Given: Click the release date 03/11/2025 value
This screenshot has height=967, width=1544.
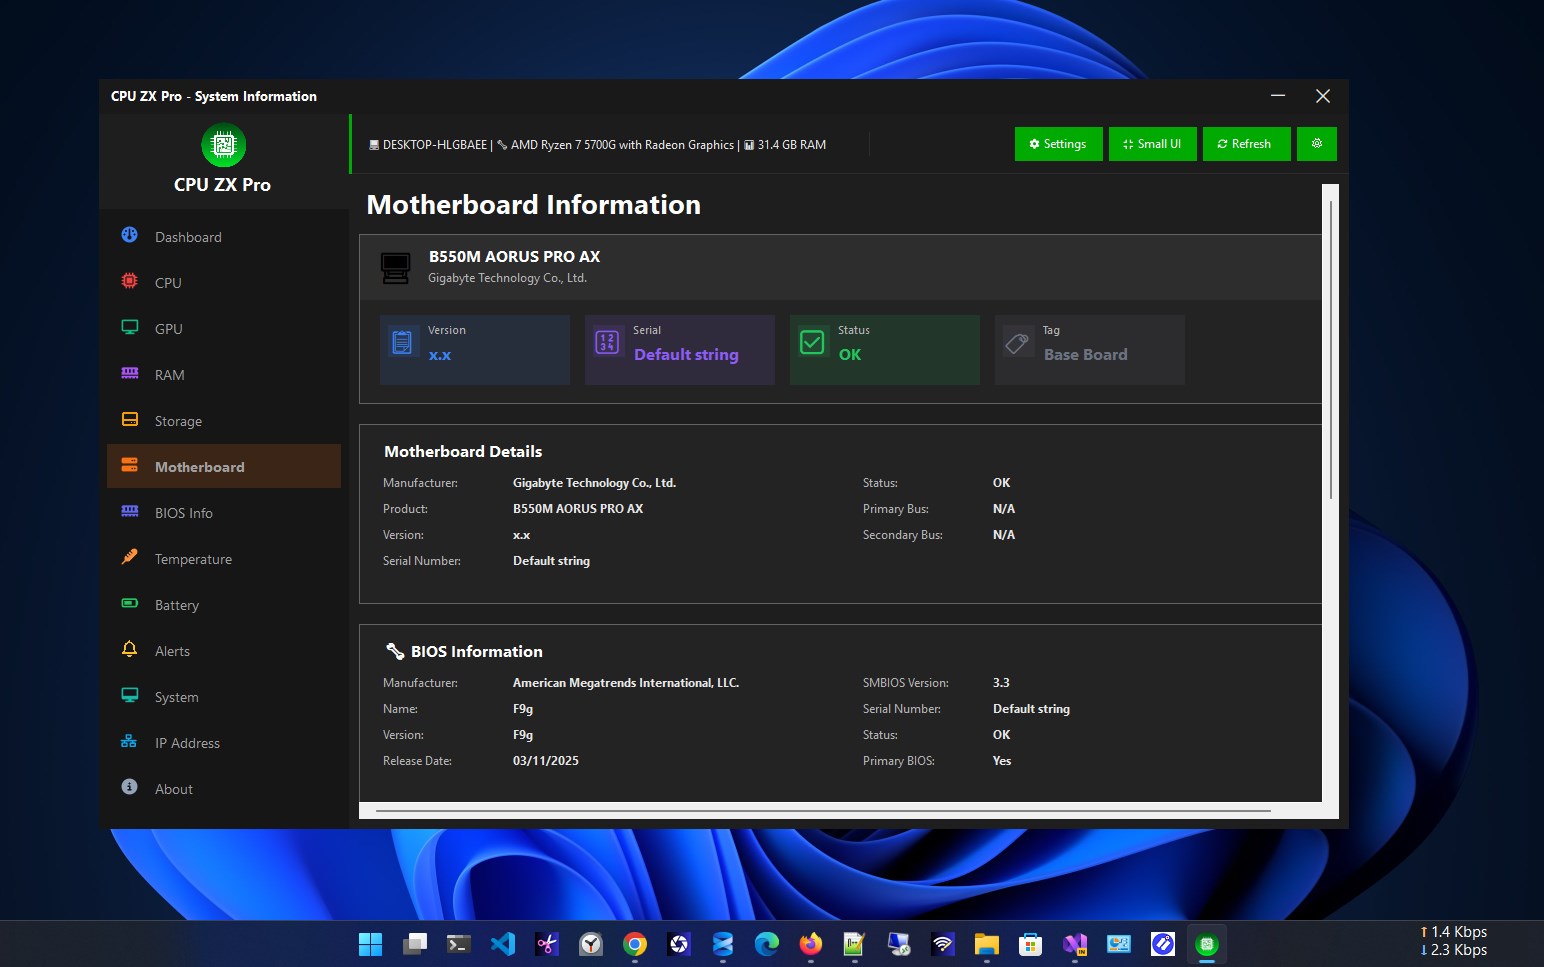Looking at the screenshot, I should (x=546, y=761).
